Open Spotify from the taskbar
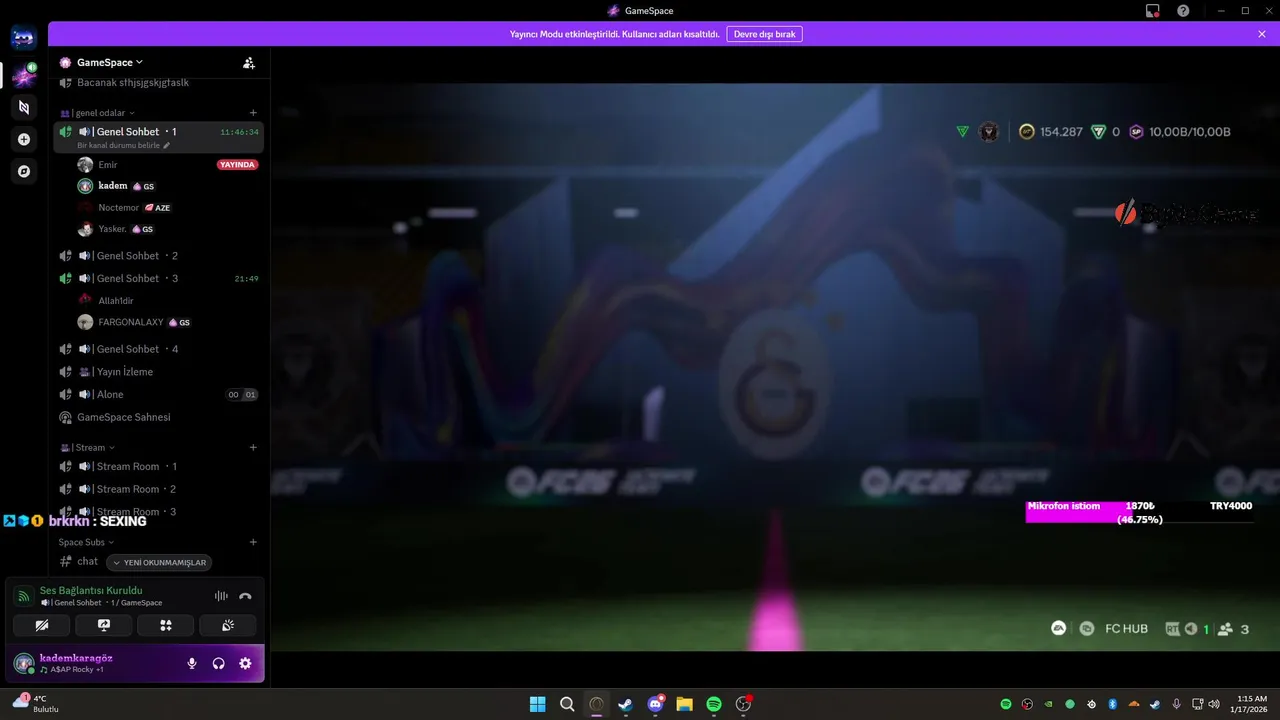Viewport: 1280px width, 720px height. [714, 704]
